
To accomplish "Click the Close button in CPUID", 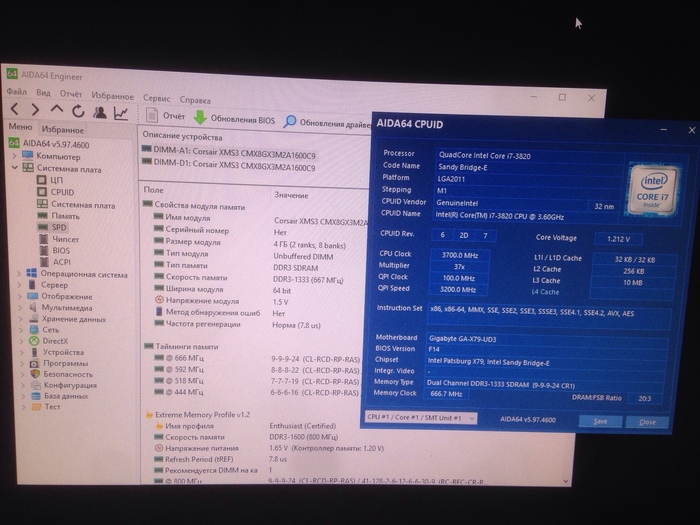I will click(x=647, y=422).
